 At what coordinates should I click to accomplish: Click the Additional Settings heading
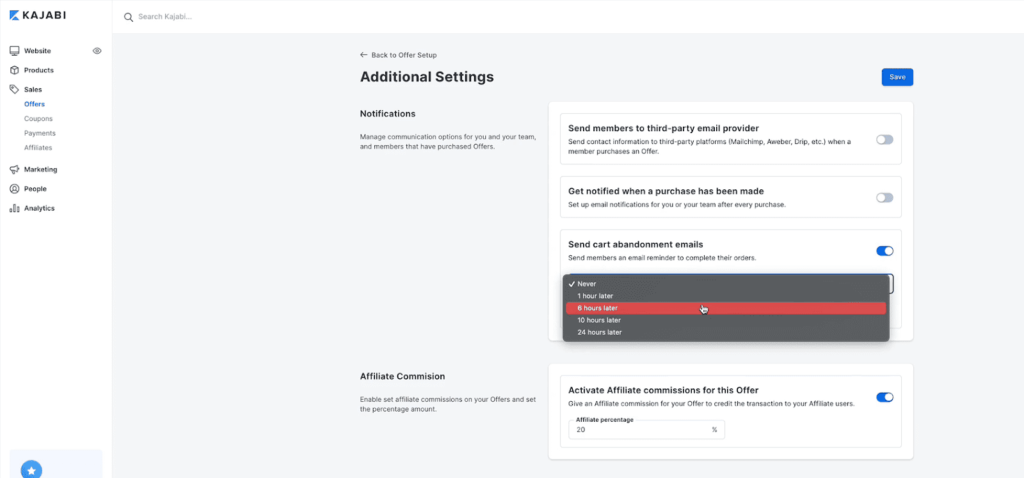point(427,77)
